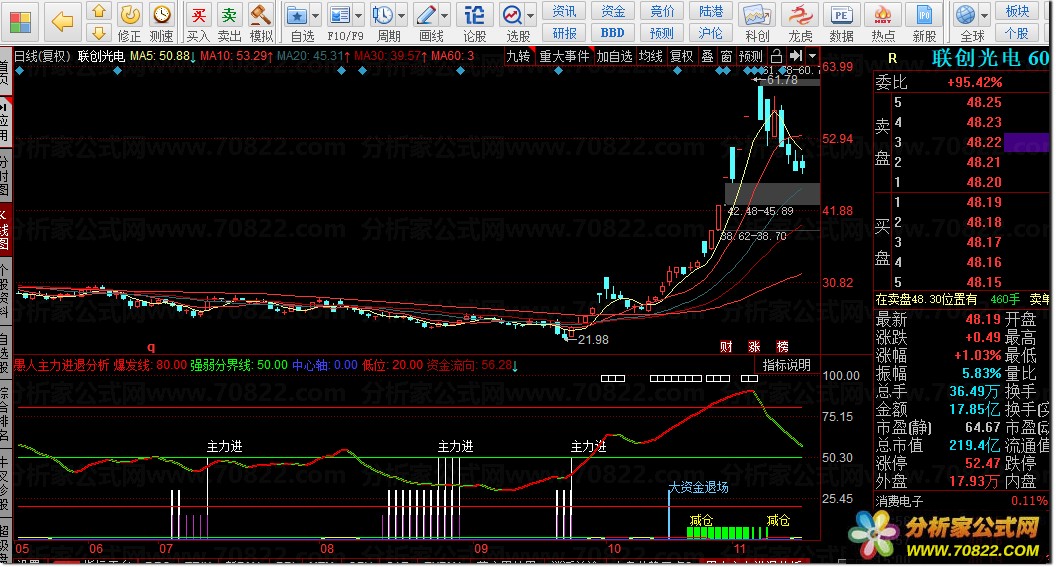
Task: Go back with the yellow left arrow
Action: point(62,22)
